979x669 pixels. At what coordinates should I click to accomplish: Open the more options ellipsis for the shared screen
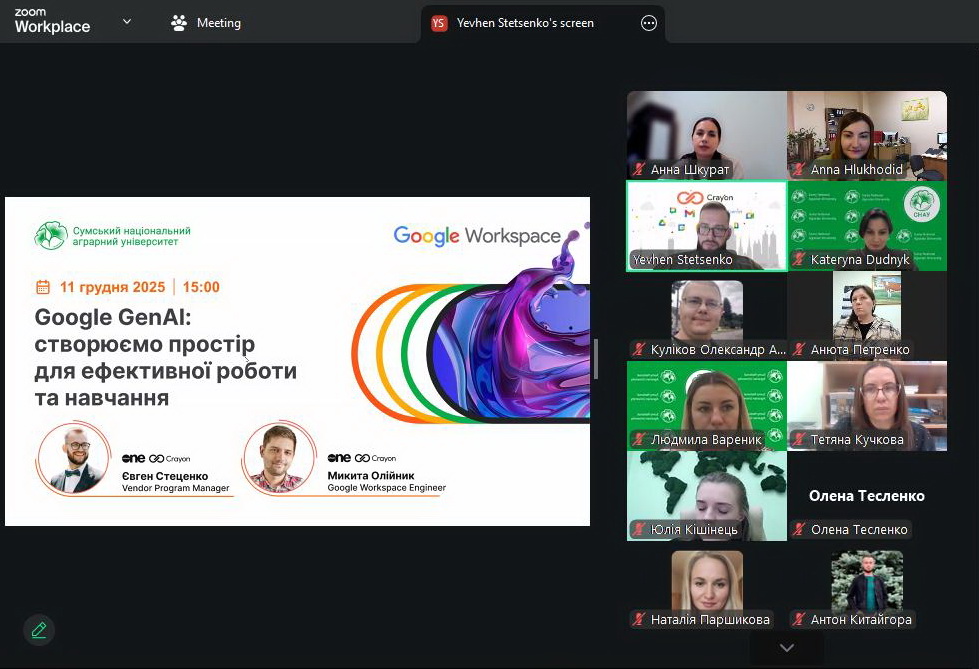[x=649, y=23]
